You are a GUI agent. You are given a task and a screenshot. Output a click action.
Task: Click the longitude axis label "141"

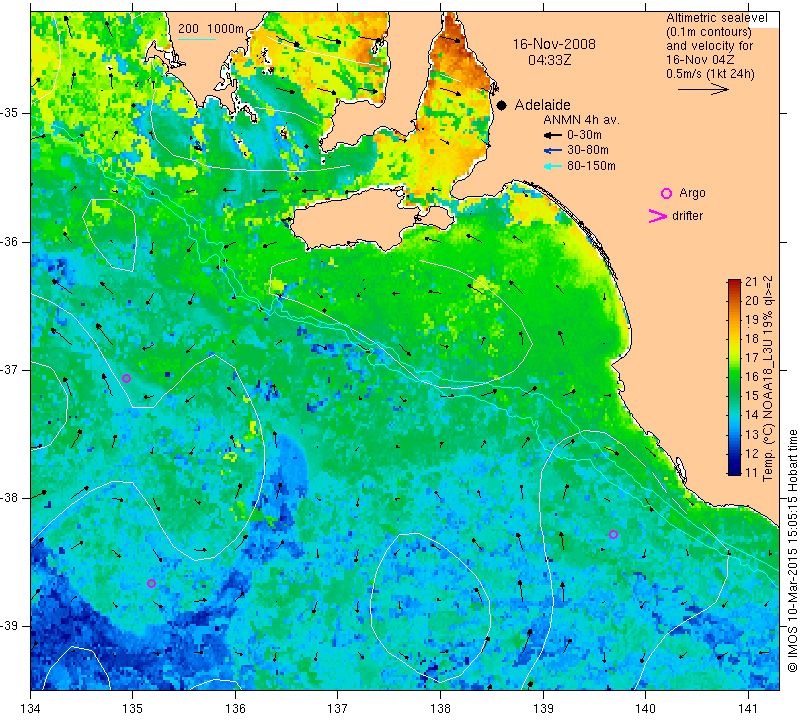point(748,709)
